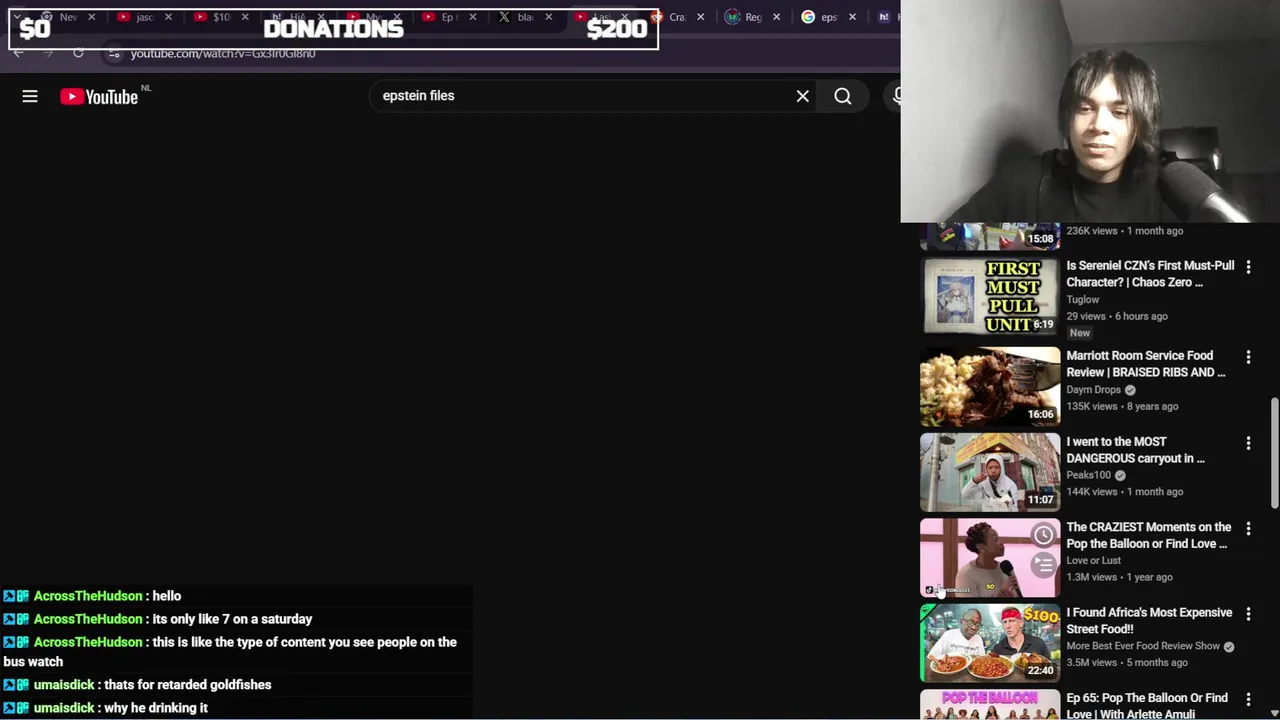Viewport: 1280px width, 720px height.
Task: Open 'I Found Africa's Most Expensive Street Food' title
Action: [1149, 621]
